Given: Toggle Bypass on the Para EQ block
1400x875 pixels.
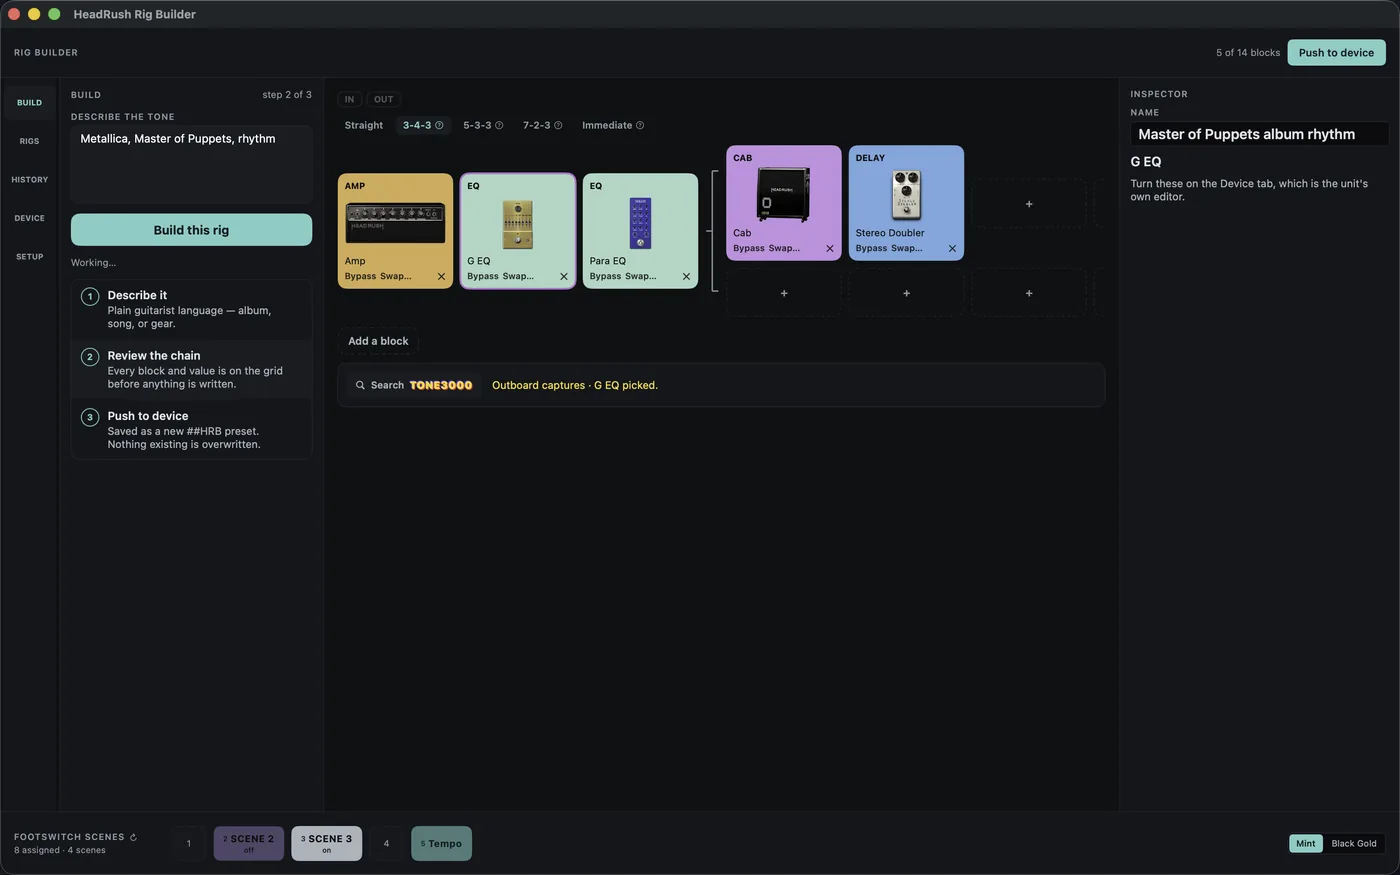Looking at the screenshot, I should pyautogui.click(x=605, y=277).
